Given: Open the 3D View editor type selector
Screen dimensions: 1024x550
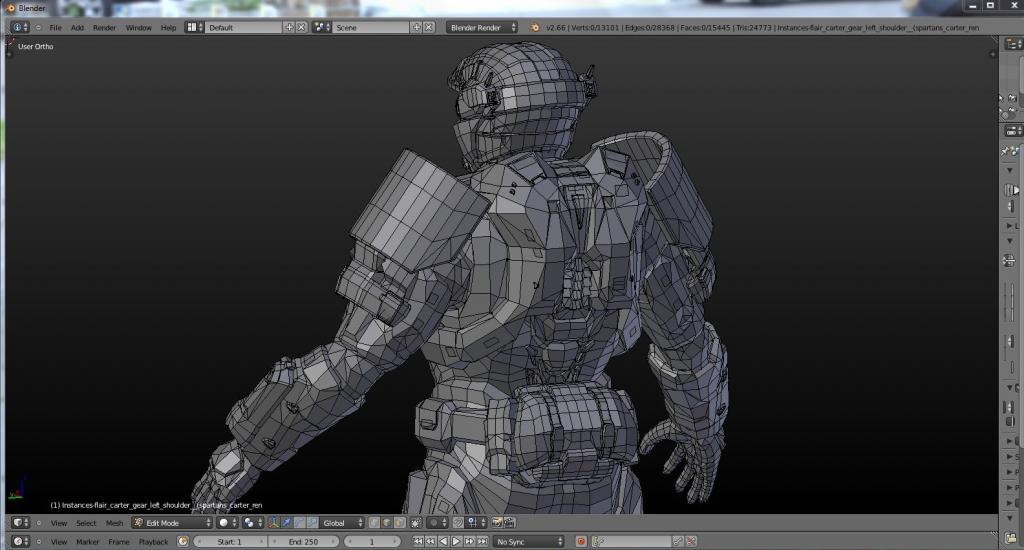Looking at the screenshot, I should [20, 523].
